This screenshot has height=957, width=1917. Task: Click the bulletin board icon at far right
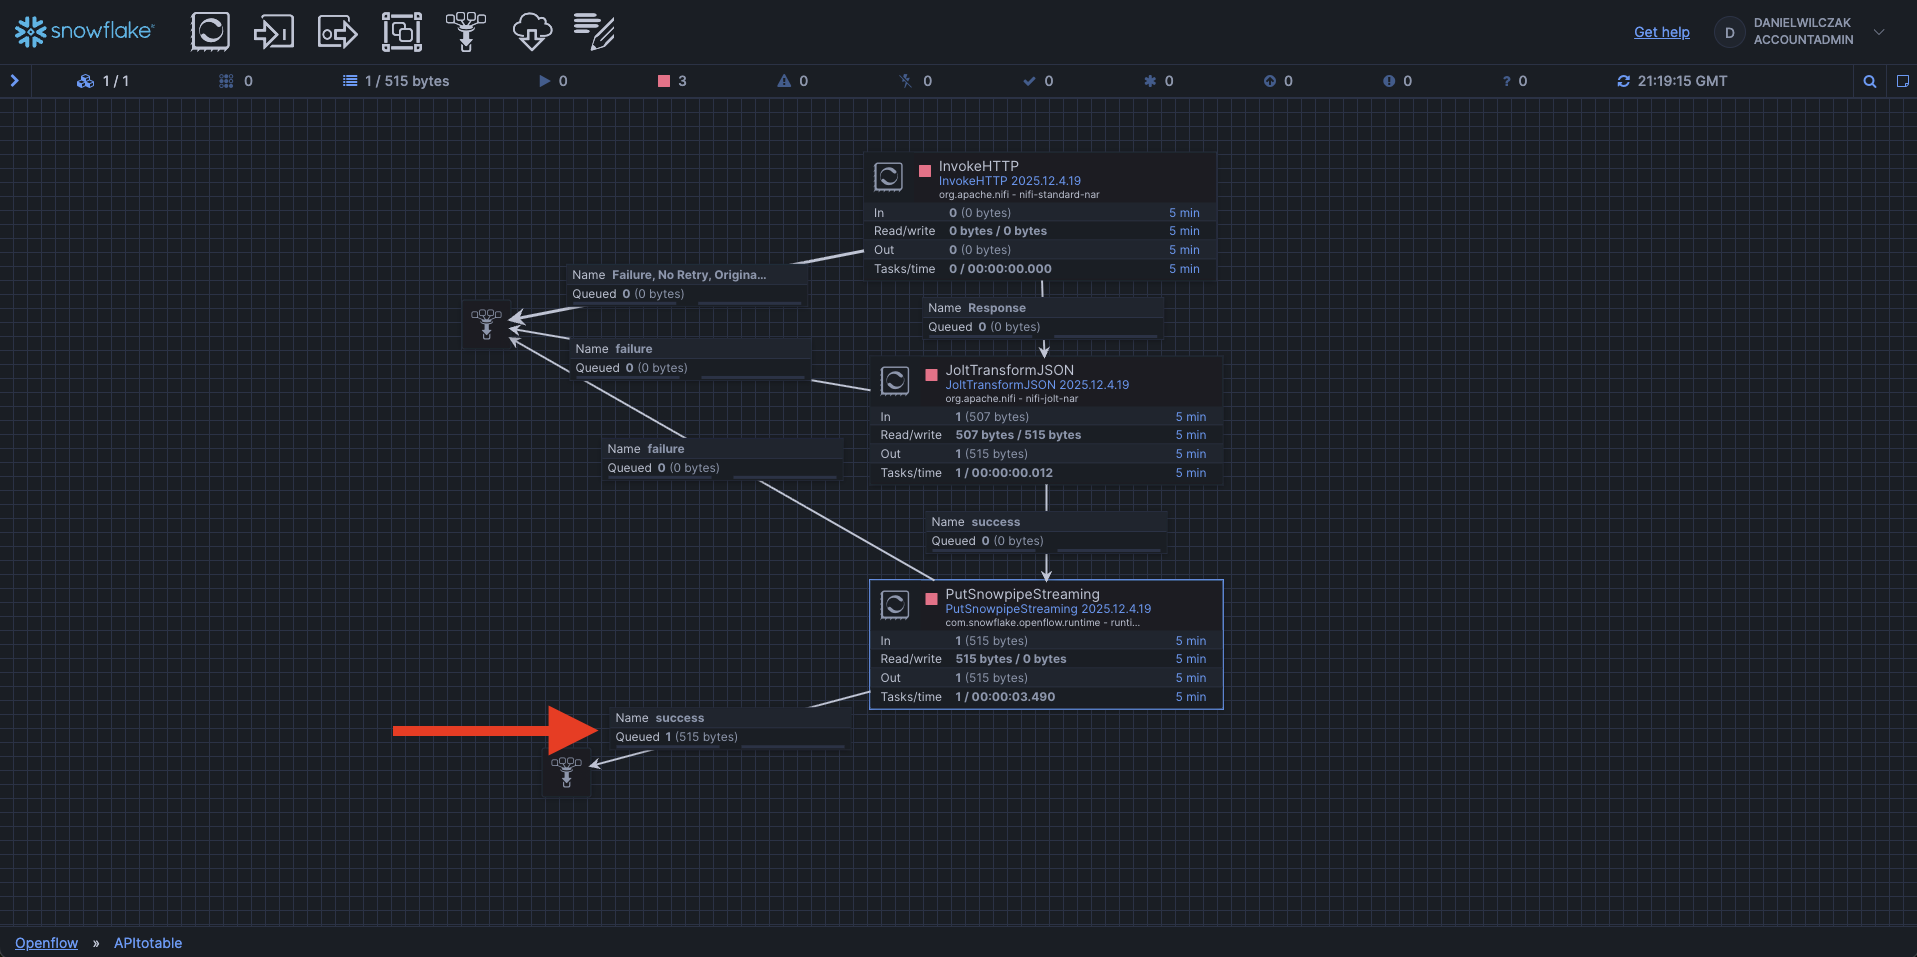1902,82
